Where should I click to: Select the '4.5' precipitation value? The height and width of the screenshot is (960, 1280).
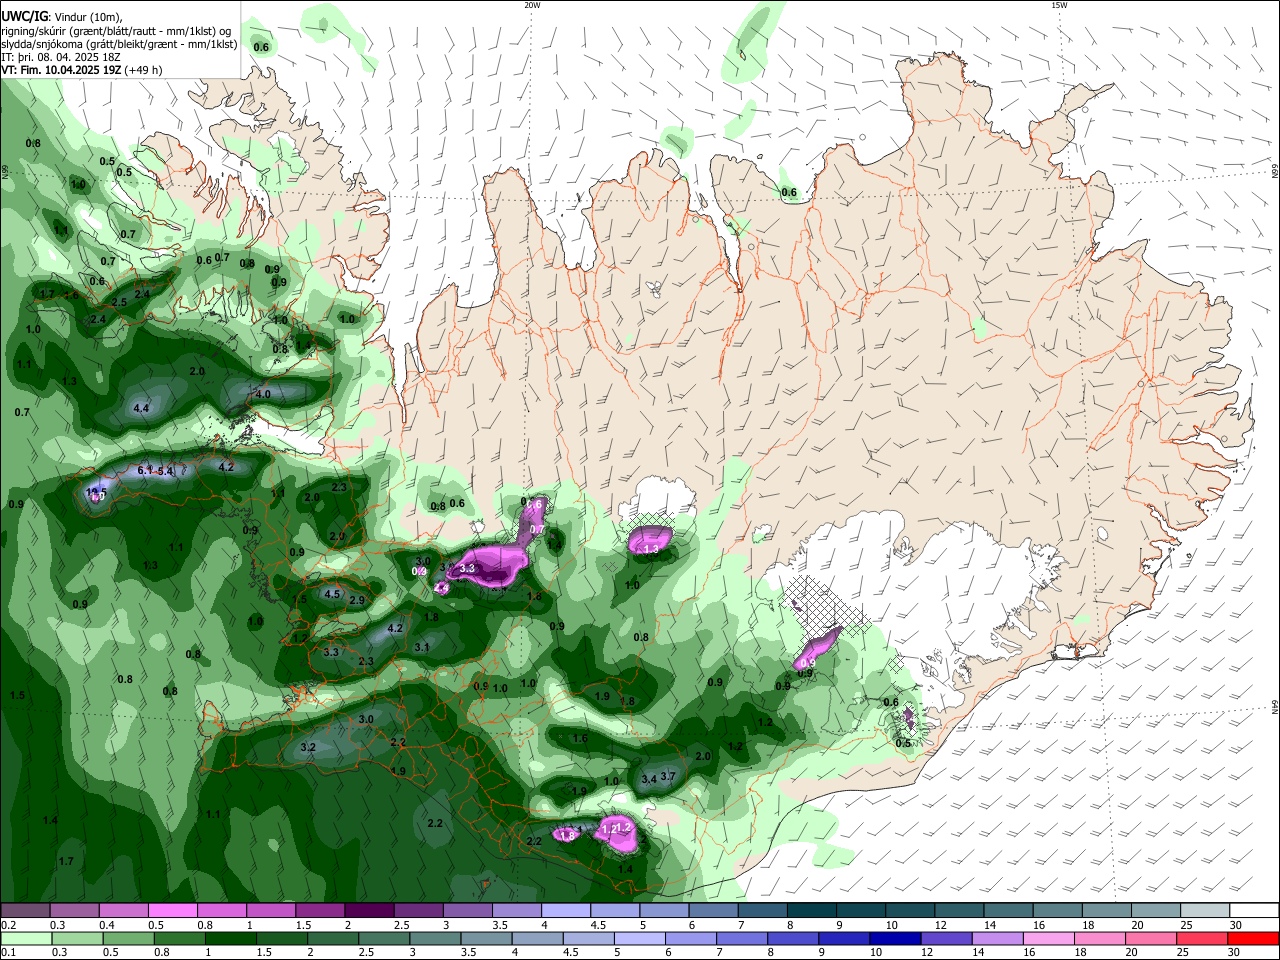click(x=332, y=594)
